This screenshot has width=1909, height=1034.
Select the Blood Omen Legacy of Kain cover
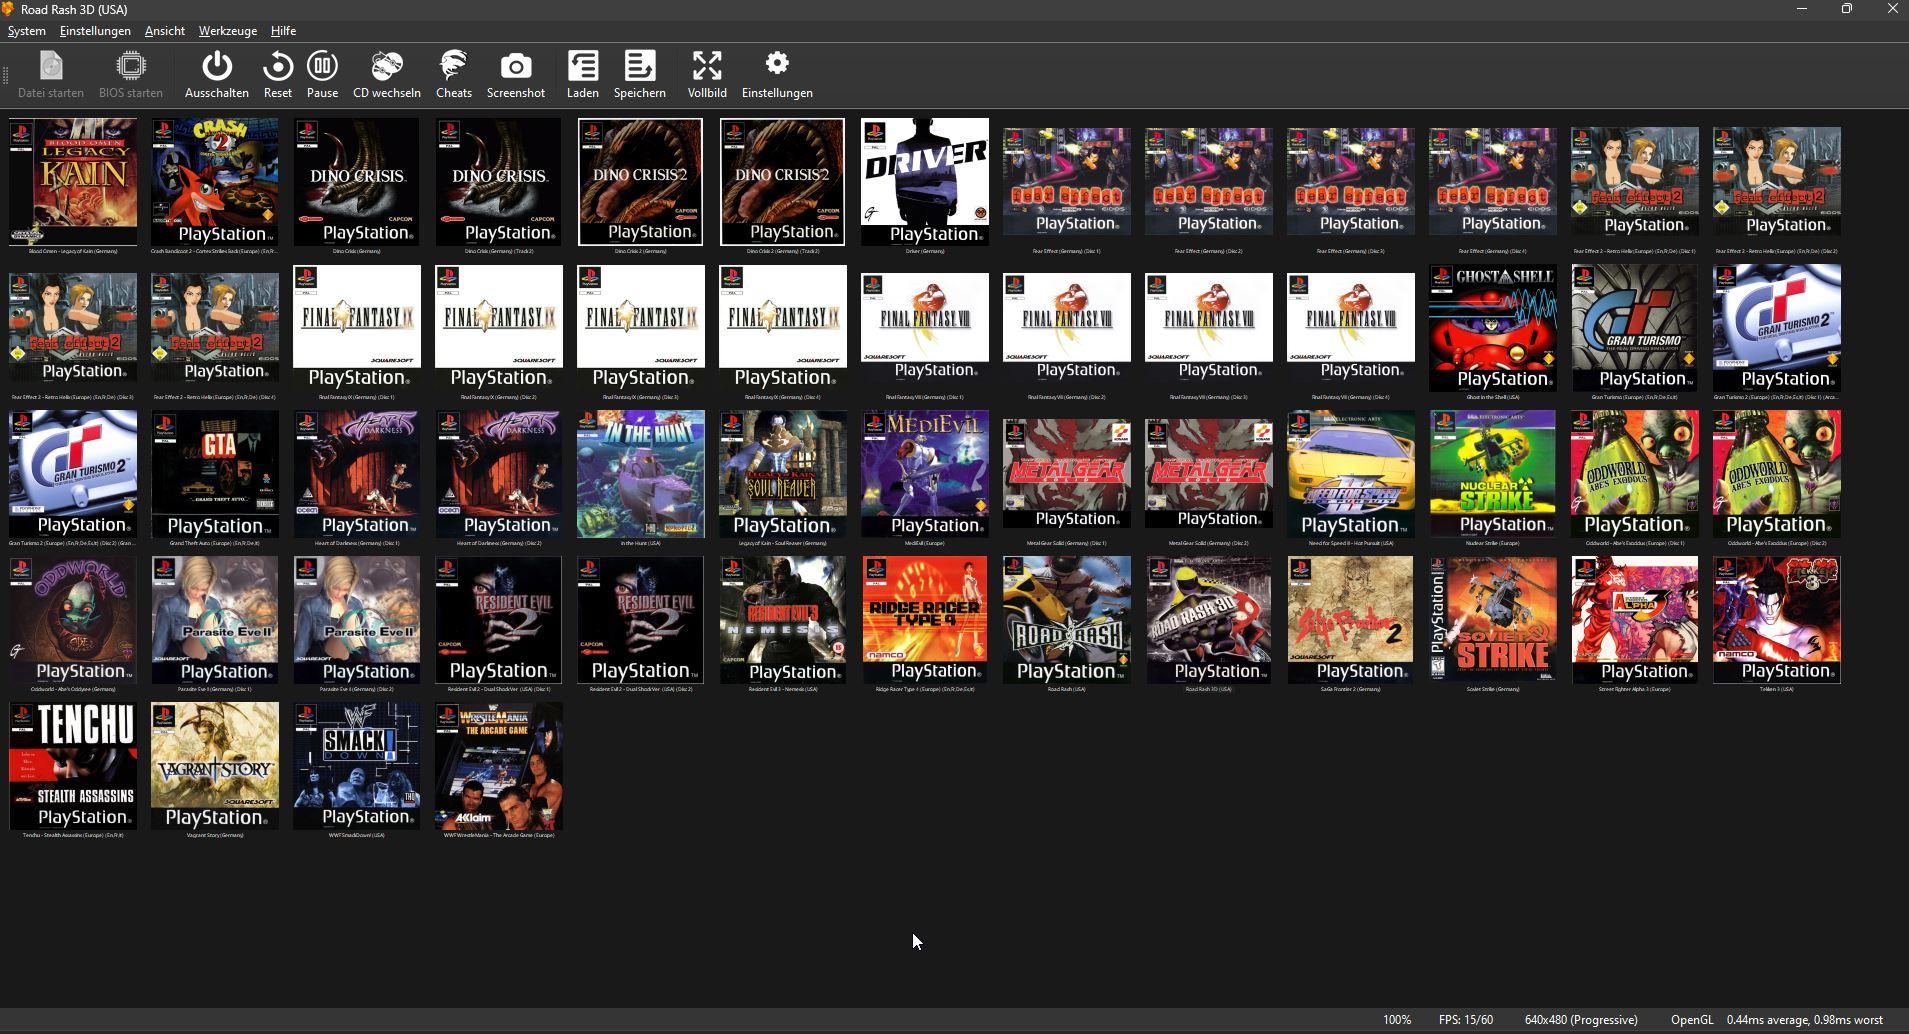pos(73,182)
